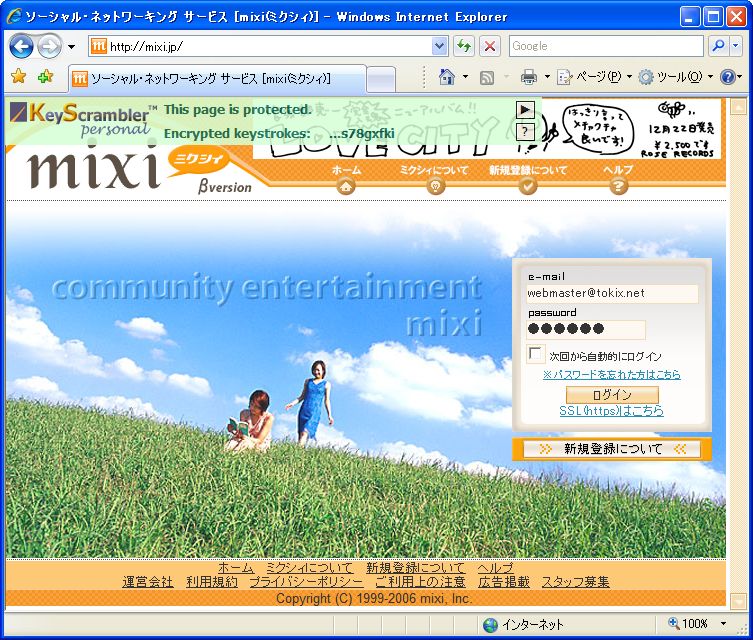
Task: Open the ツール(O) menu
Action: pos(676,77)
